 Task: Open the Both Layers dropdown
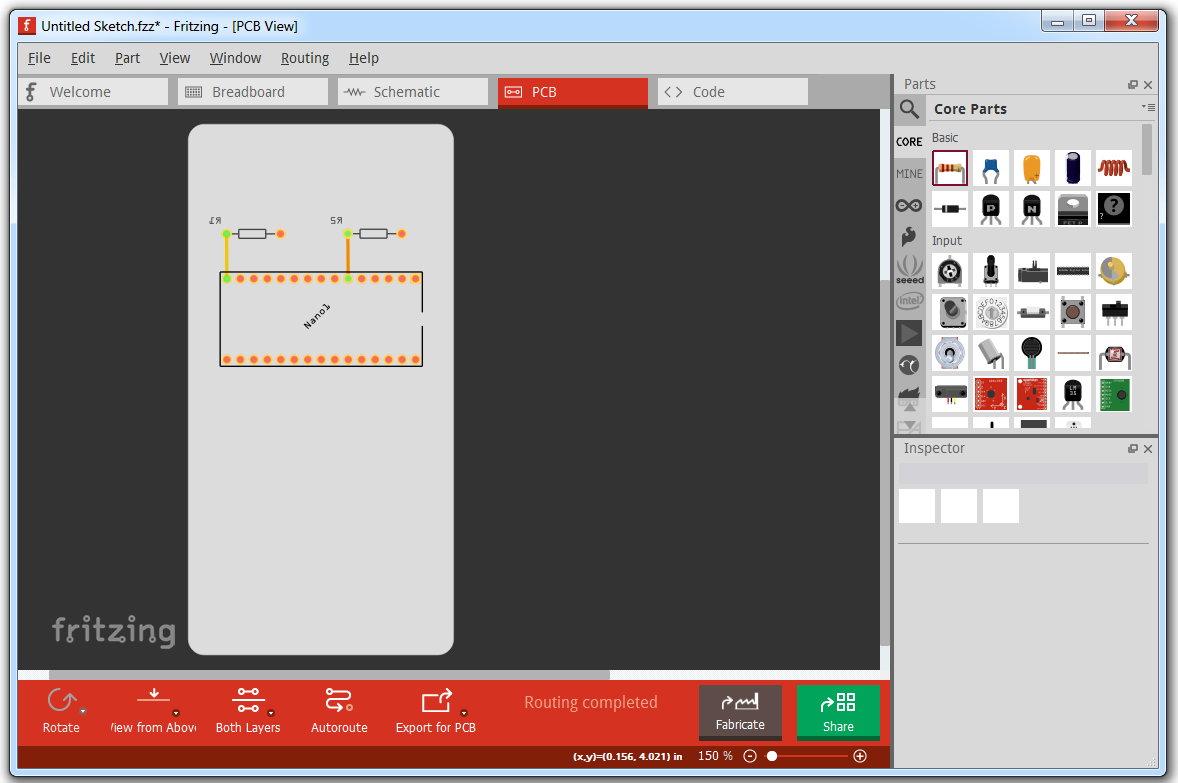click(271, 713)
